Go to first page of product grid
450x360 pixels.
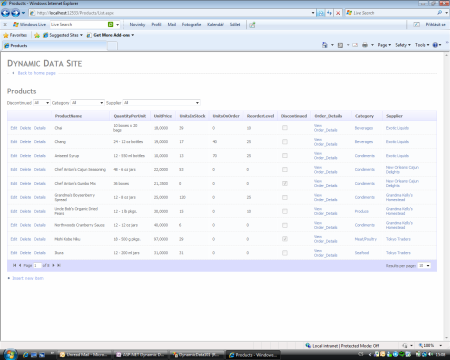pos(14,265)
